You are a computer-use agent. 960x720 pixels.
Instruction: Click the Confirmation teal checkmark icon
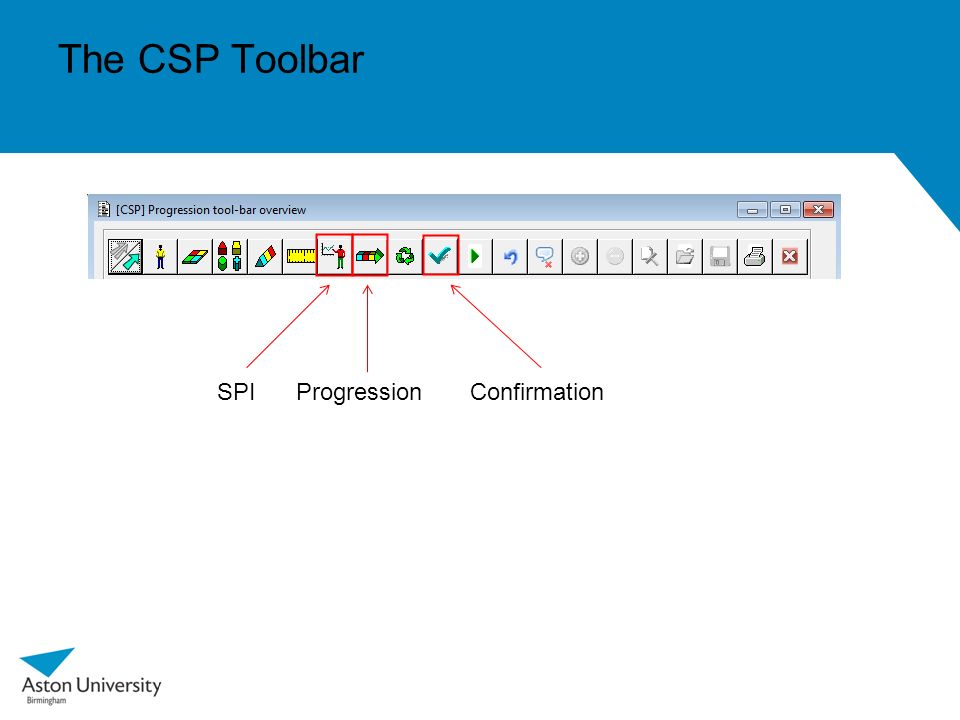click(x=440, y=255)
